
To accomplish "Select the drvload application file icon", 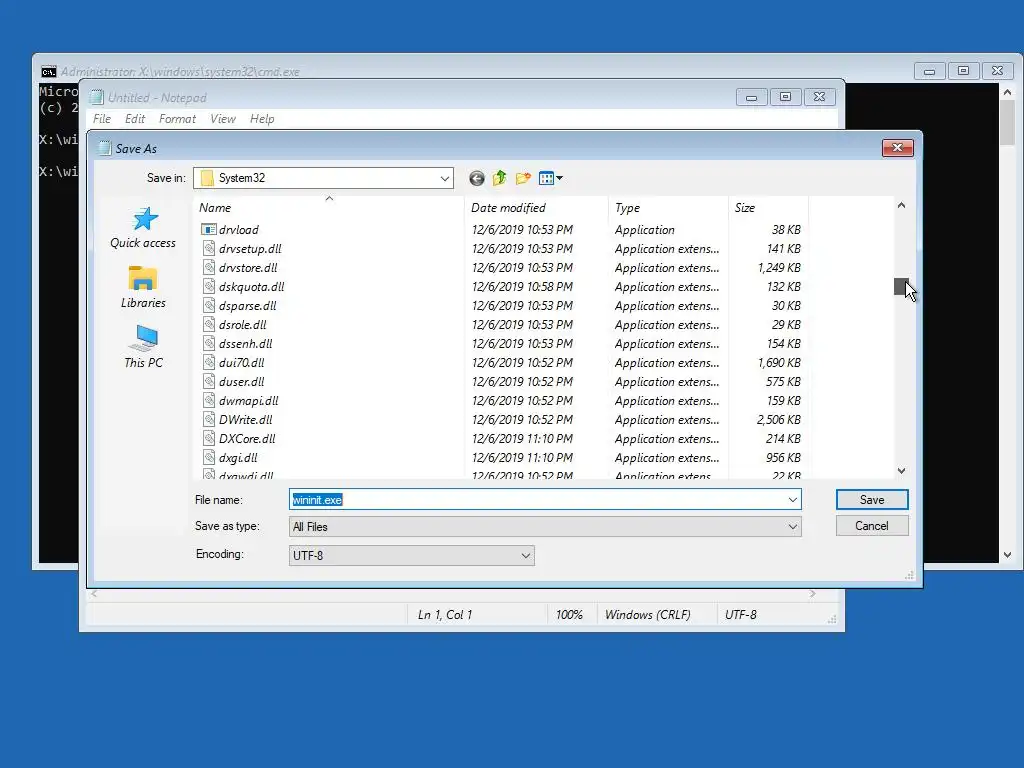I will coord(208,229).
